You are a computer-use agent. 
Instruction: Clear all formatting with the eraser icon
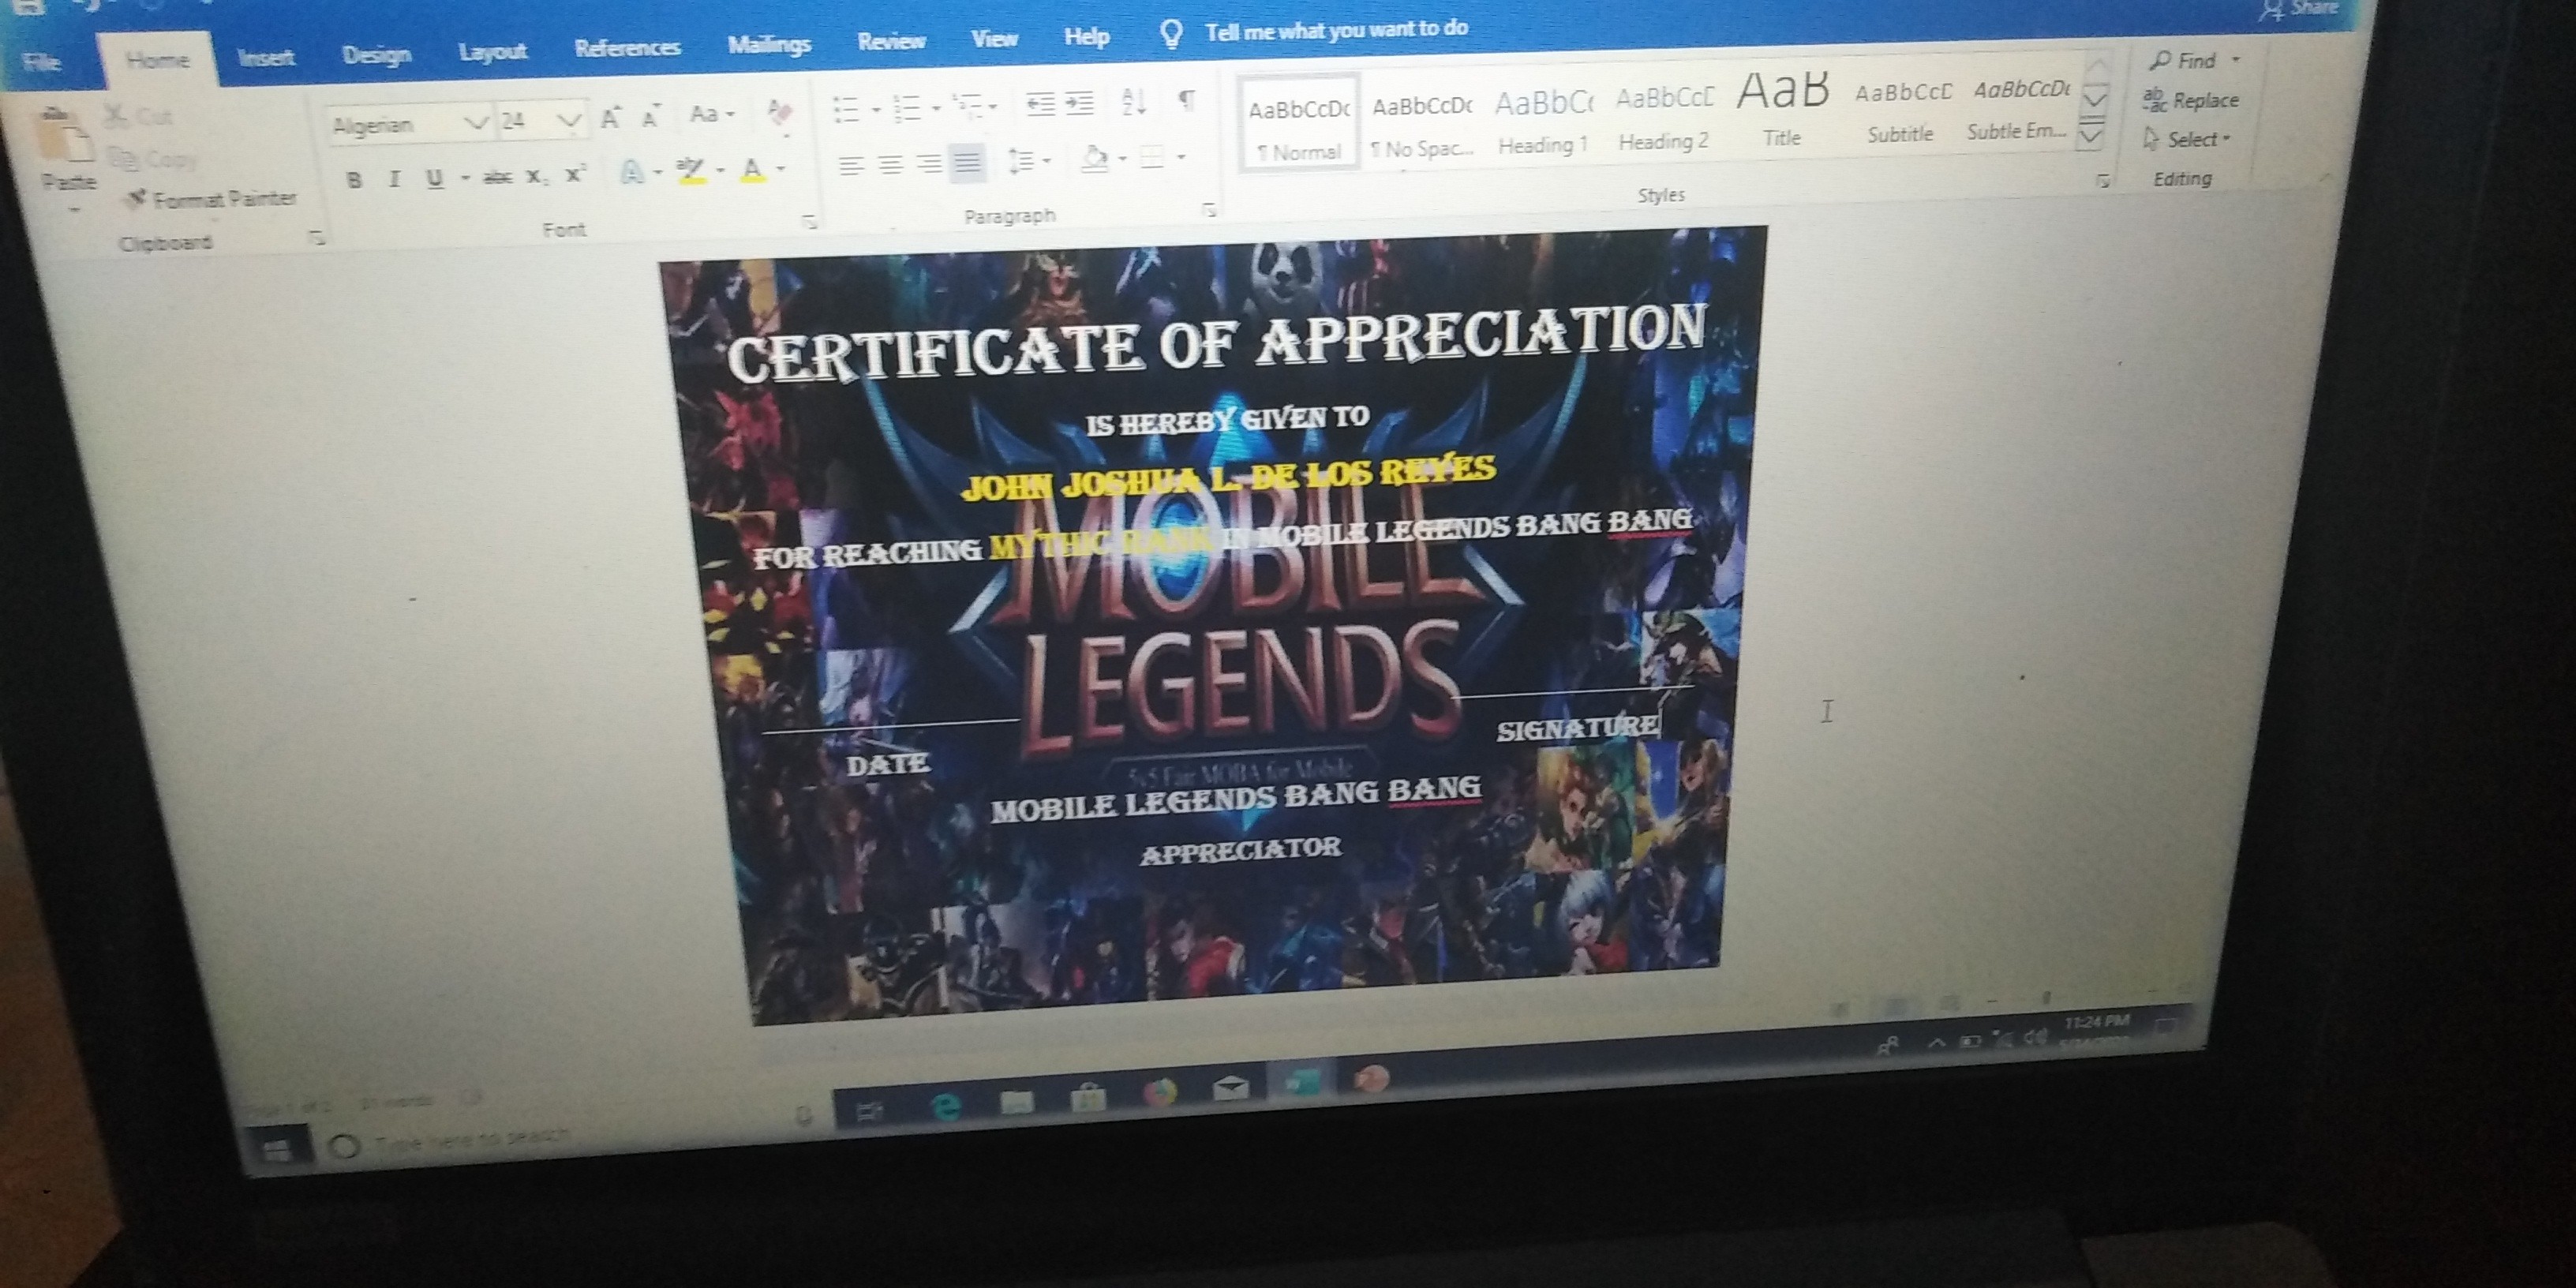coord(779,111)
